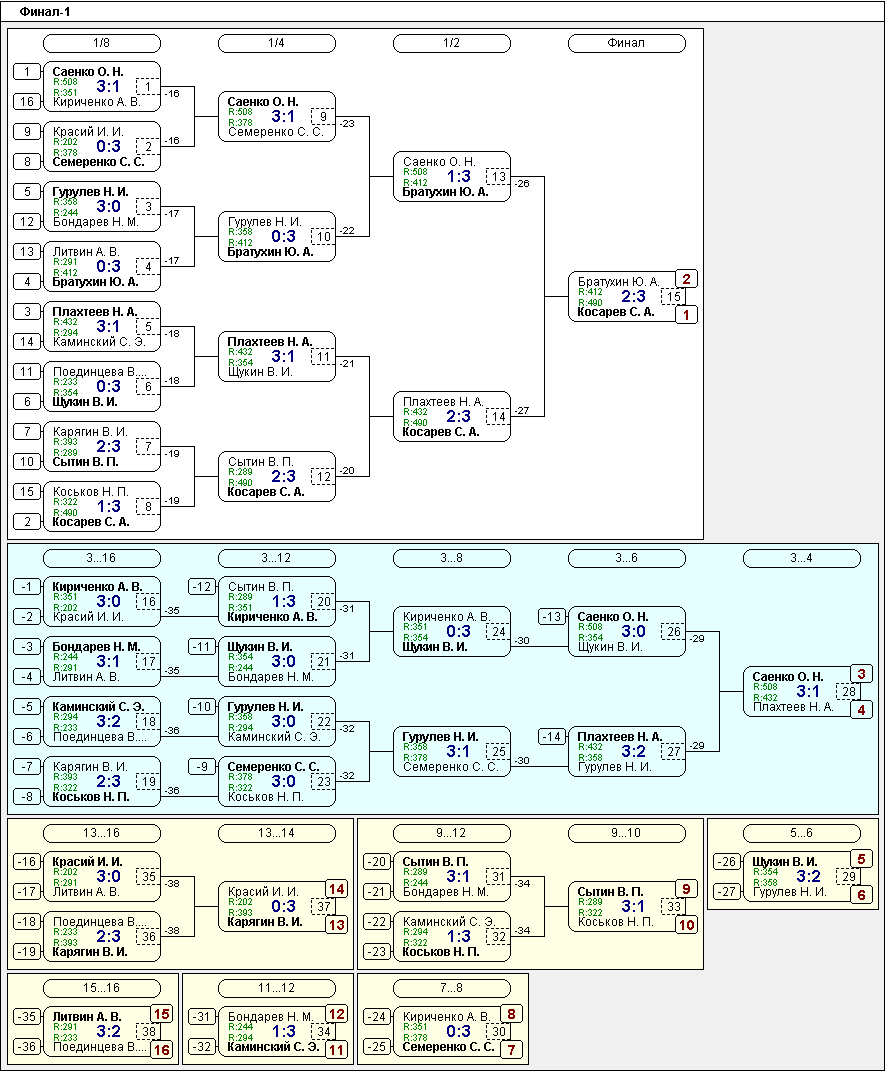Screen dimensions: 888x1073
Task: Select Щукин В. И. in the 5...6 match
Action: pyautogui.click(x=785, y=862)
